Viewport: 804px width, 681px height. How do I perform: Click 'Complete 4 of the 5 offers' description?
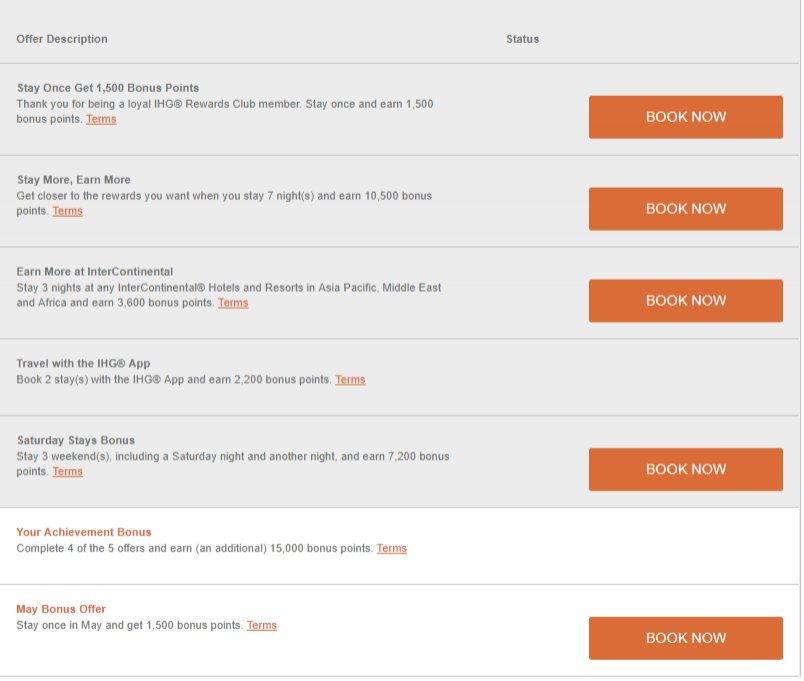point(194,548)
